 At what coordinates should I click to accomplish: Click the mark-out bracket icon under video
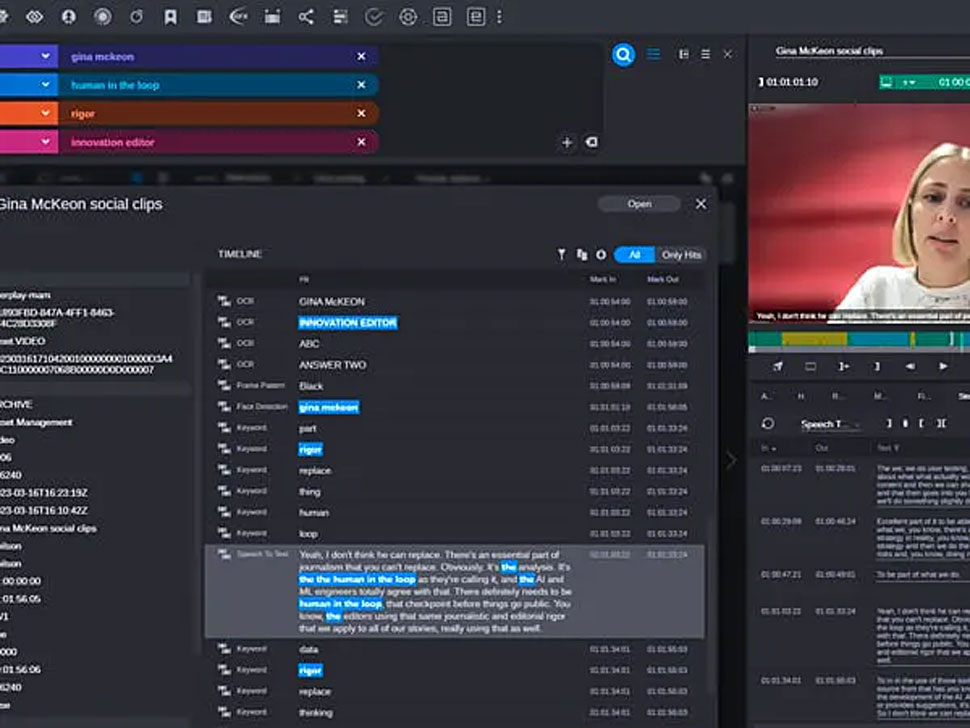point(877,366)
